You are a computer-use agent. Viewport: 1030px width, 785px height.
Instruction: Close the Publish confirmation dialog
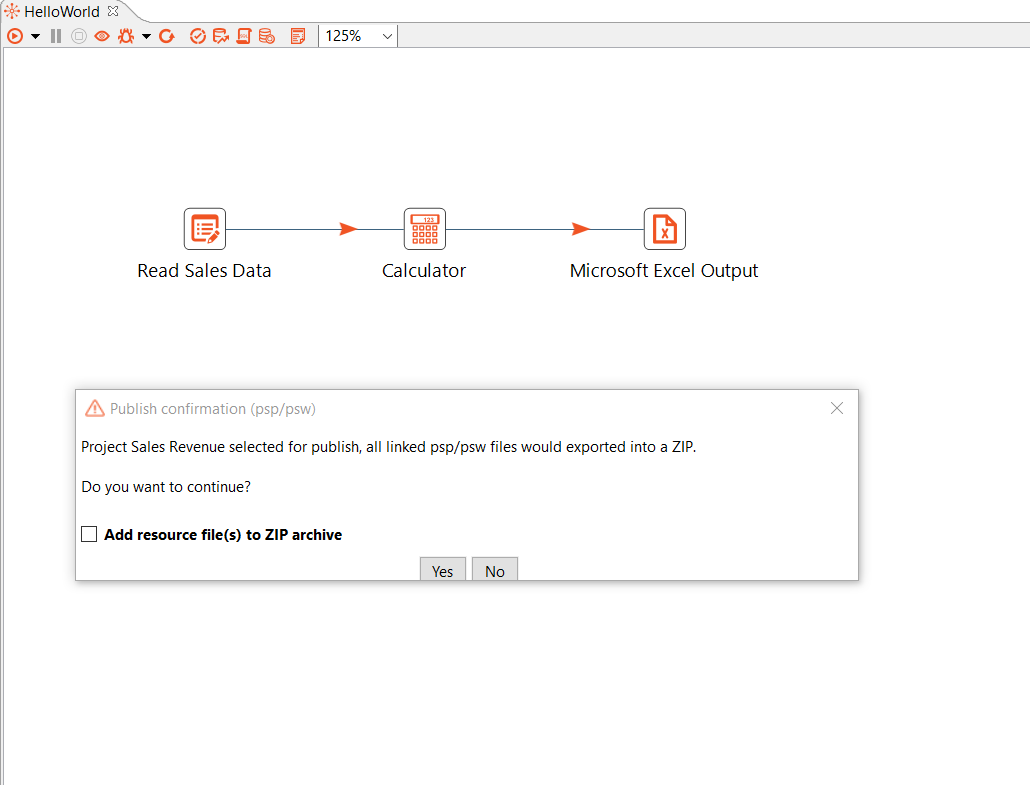tap(837, 409)
